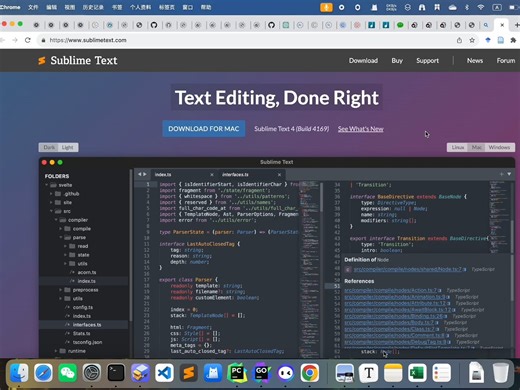Open a new tab with the plus button
The height and width of the screenshot is (390, 520).
point(517,25)
